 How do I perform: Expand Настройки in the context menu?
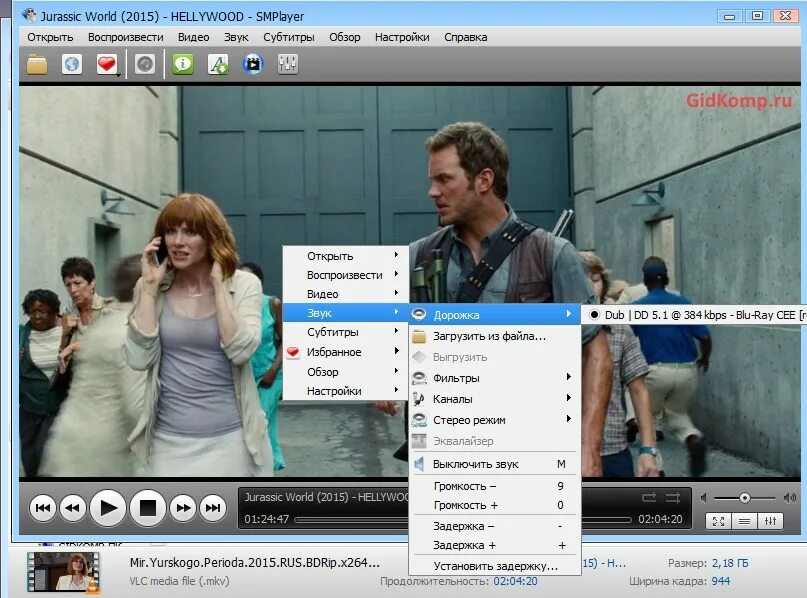click(345, 391)
